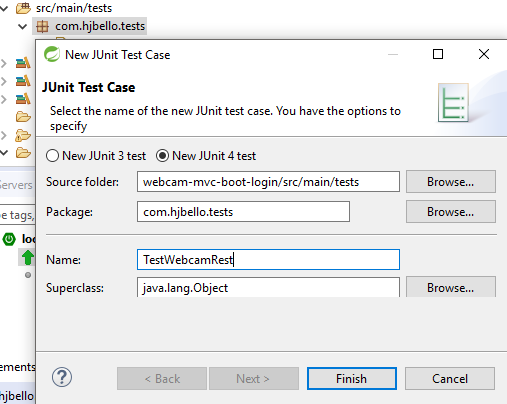Browse for the source folder
The image size is (507, 404).
click(x=451, y=182)
